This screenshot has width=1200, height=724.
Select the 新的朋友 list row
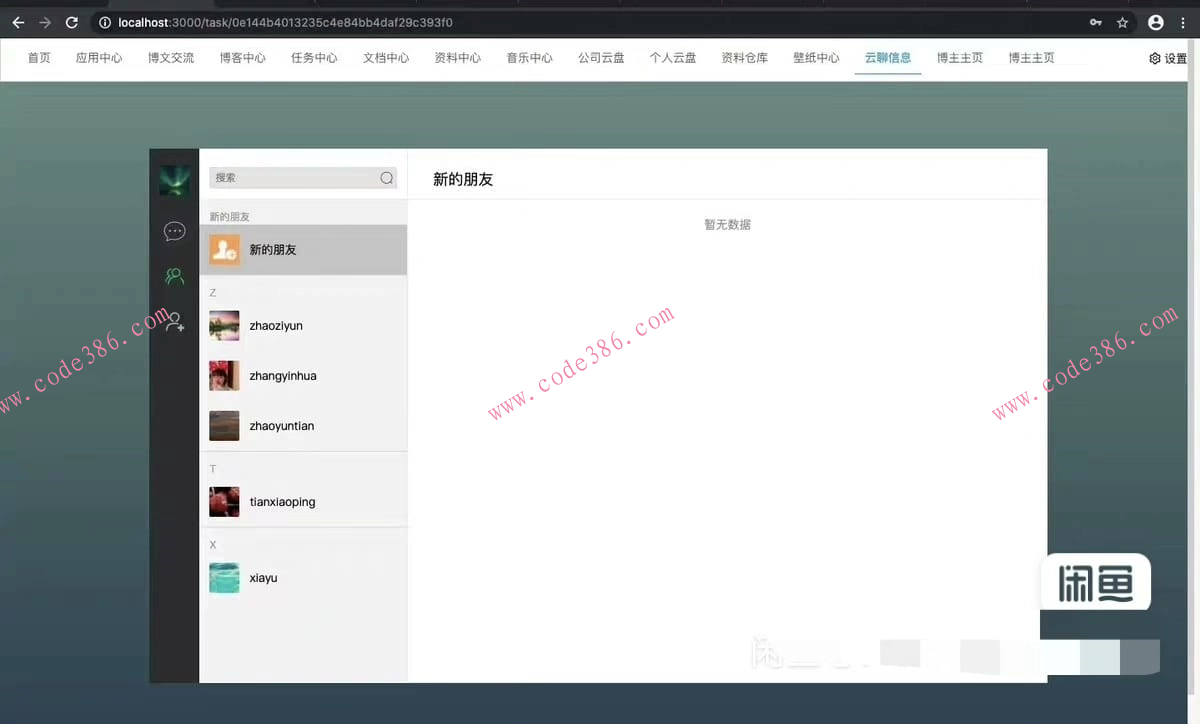click(x=303, y=250)
